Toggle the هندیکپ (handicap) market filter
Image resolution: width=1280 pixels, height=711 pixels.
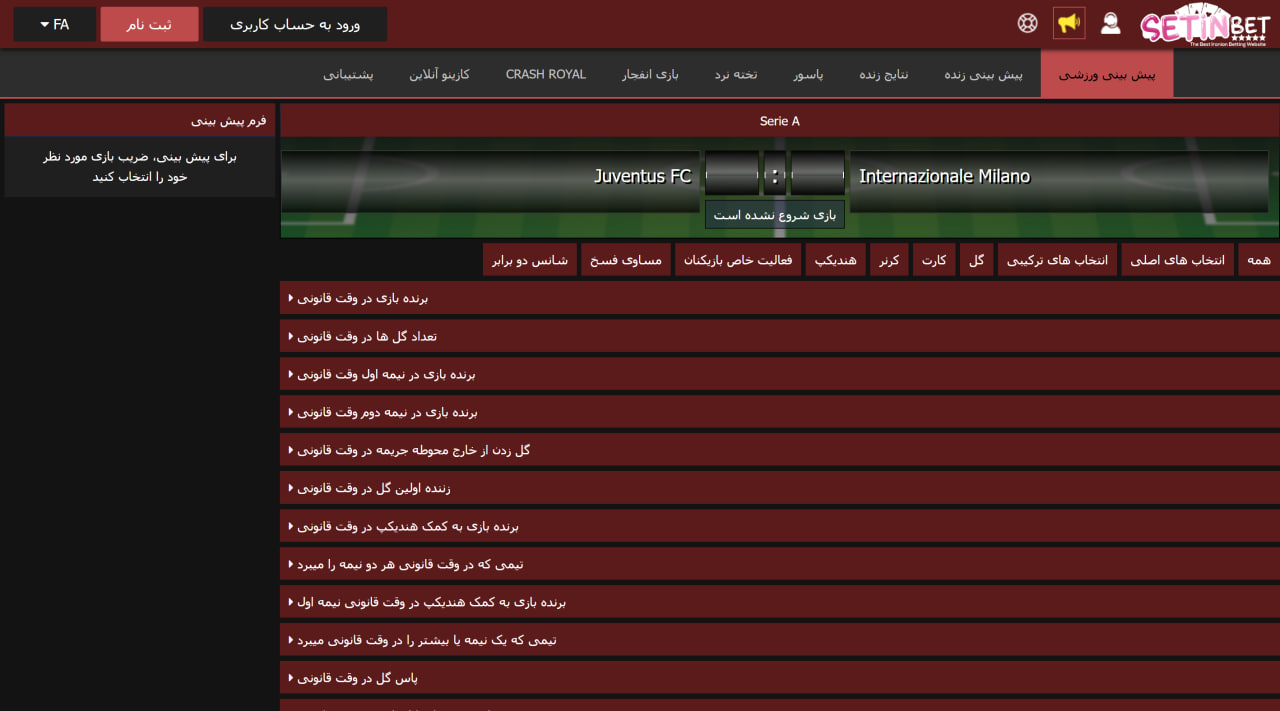836,258
